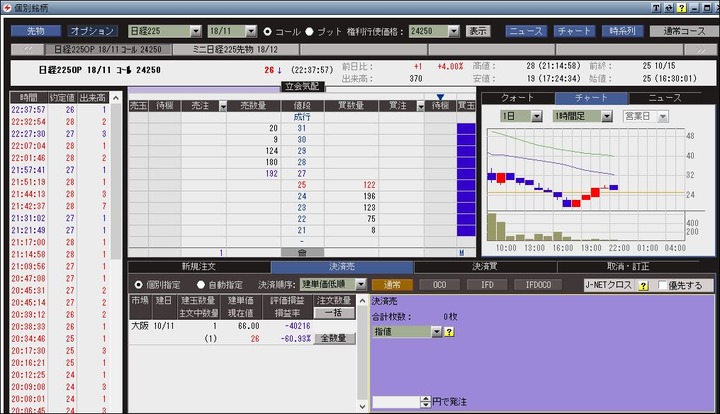The width and height of the screenshot is (720, 414).
Task: Click position list scrollbar down arrow
Action: [362, 407]
